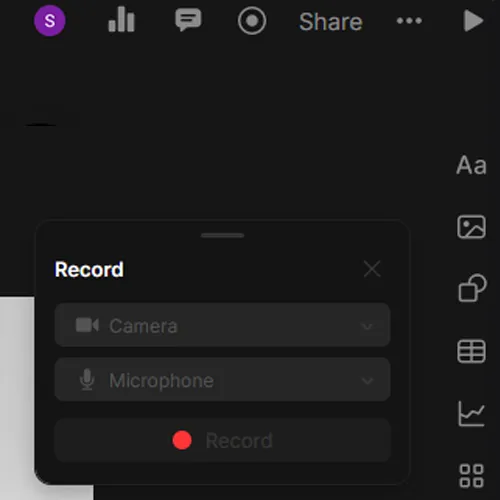
Task: Expand the Camera dropdown
Action: pos(222,325)
